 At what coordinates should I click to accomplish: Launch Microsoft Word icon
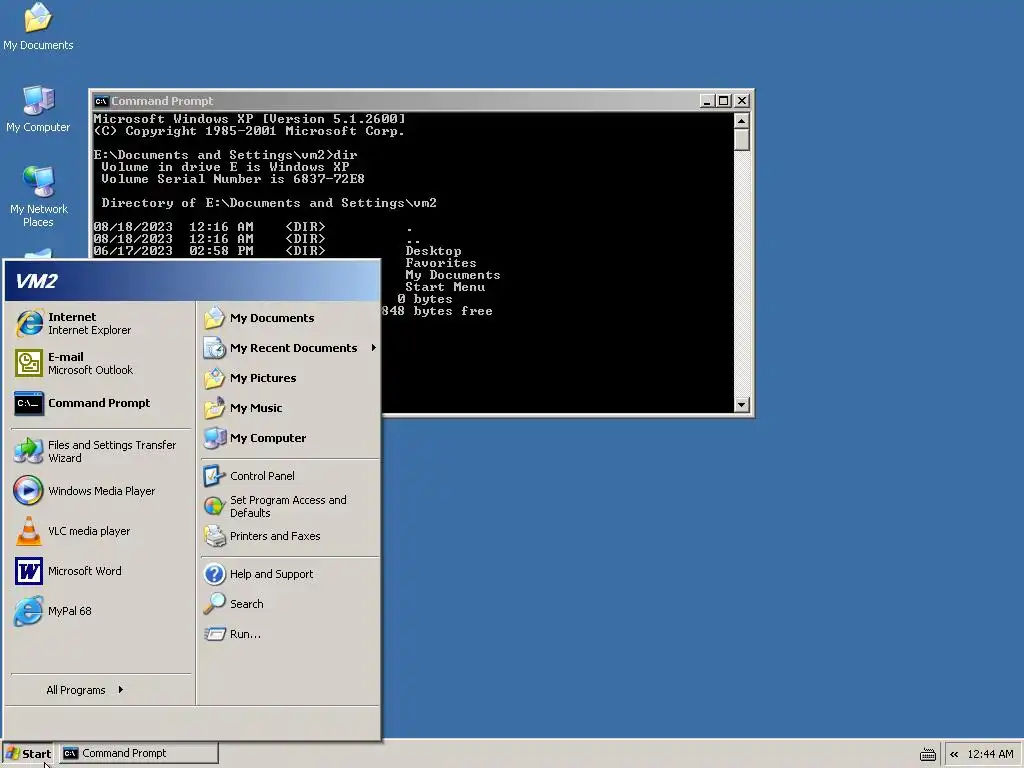click(x=29, y=571)
